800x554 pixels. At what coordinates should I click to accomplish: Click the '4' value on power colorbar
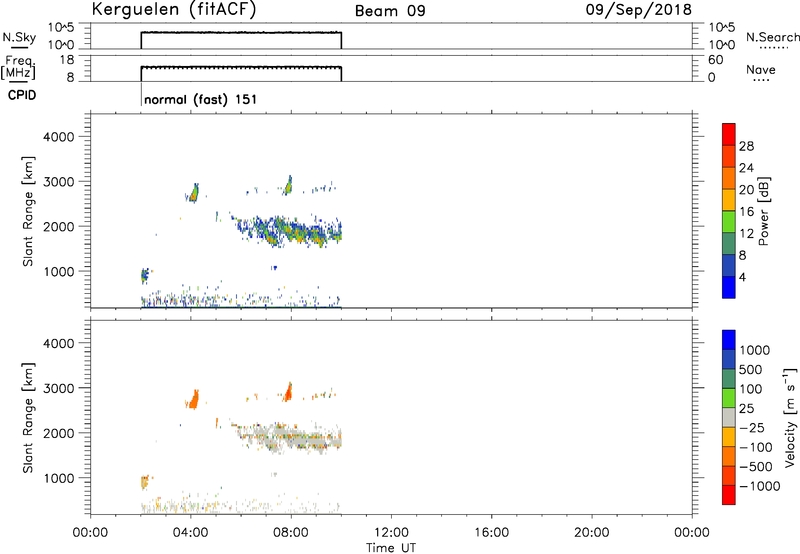pos(742,277)
